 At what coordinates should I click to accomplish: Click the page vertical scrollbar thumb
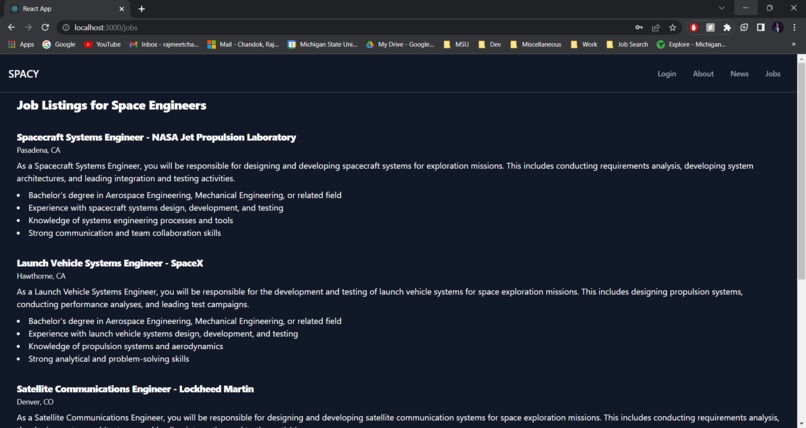pyautogui.click(x=801, y=172)
